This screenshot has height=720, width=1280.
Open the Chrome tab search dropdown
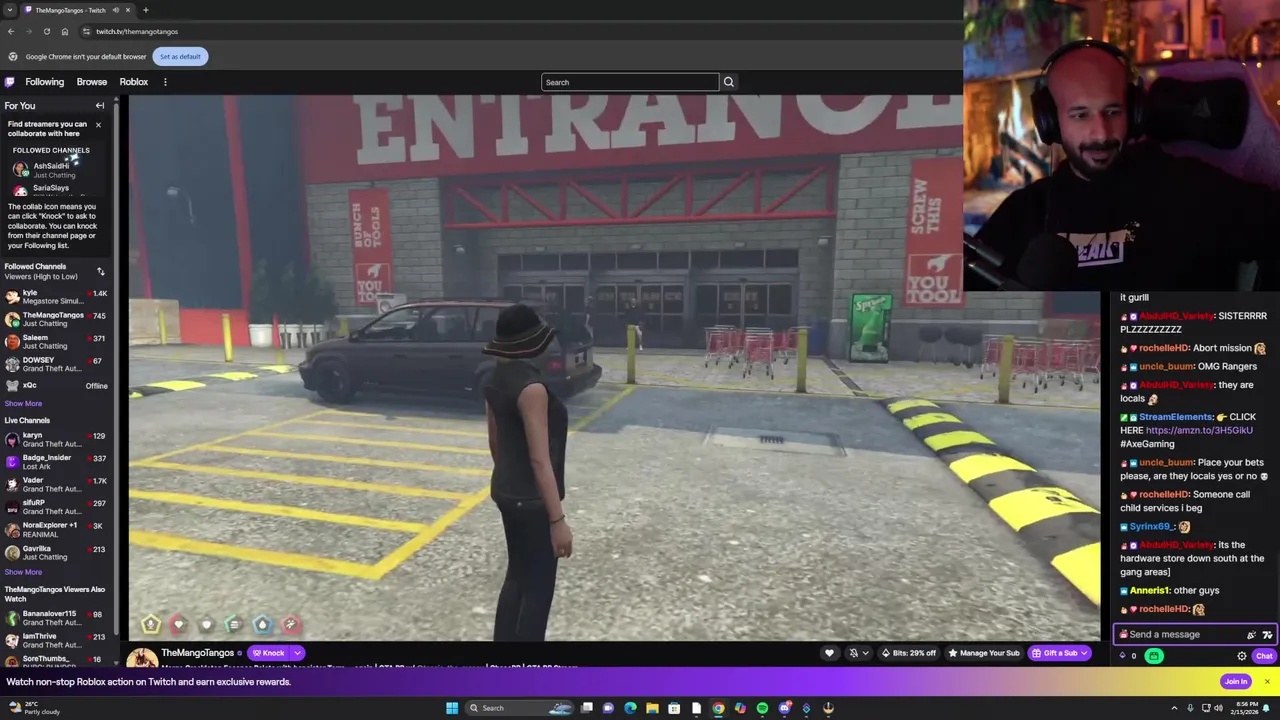point(9,10)
